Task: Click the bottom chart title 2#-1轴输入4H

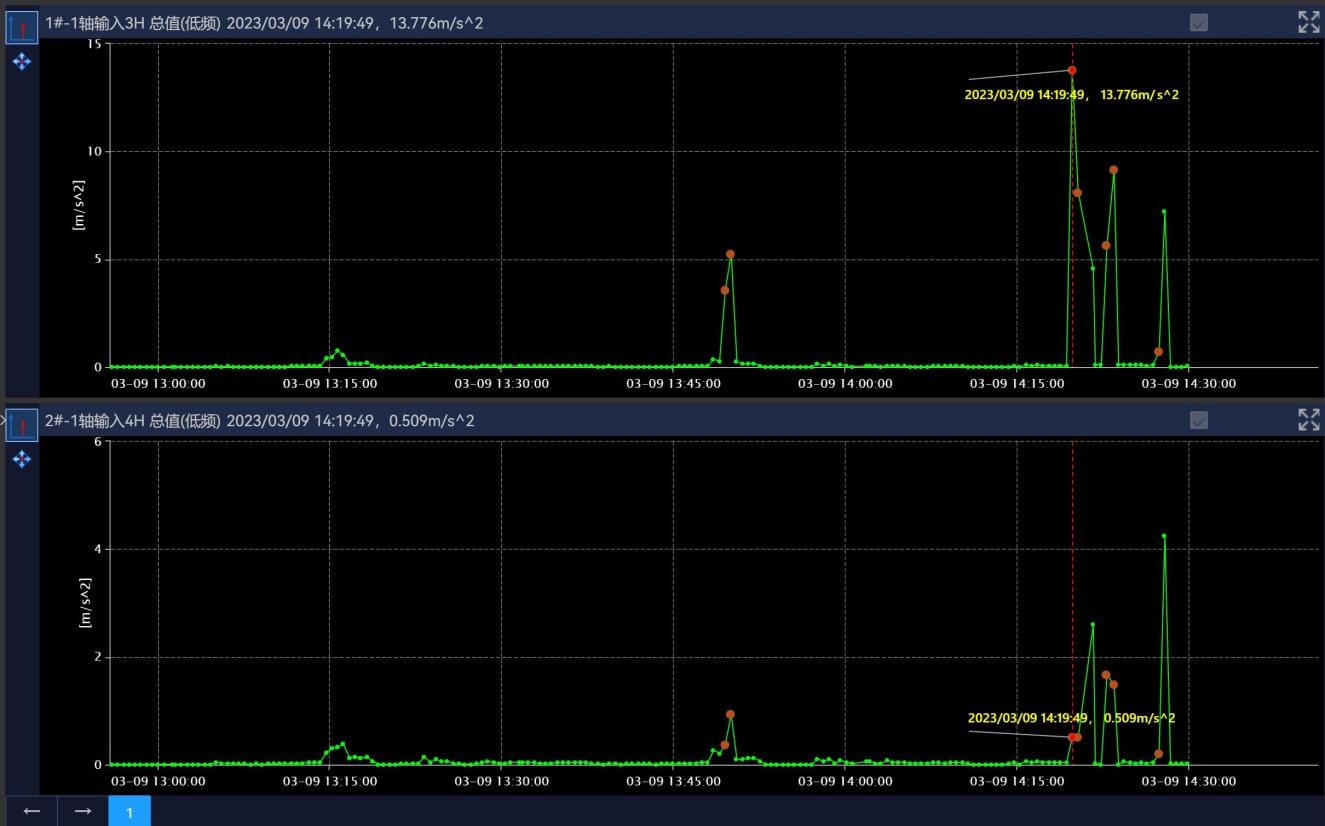Action: (x=96, y=421)
